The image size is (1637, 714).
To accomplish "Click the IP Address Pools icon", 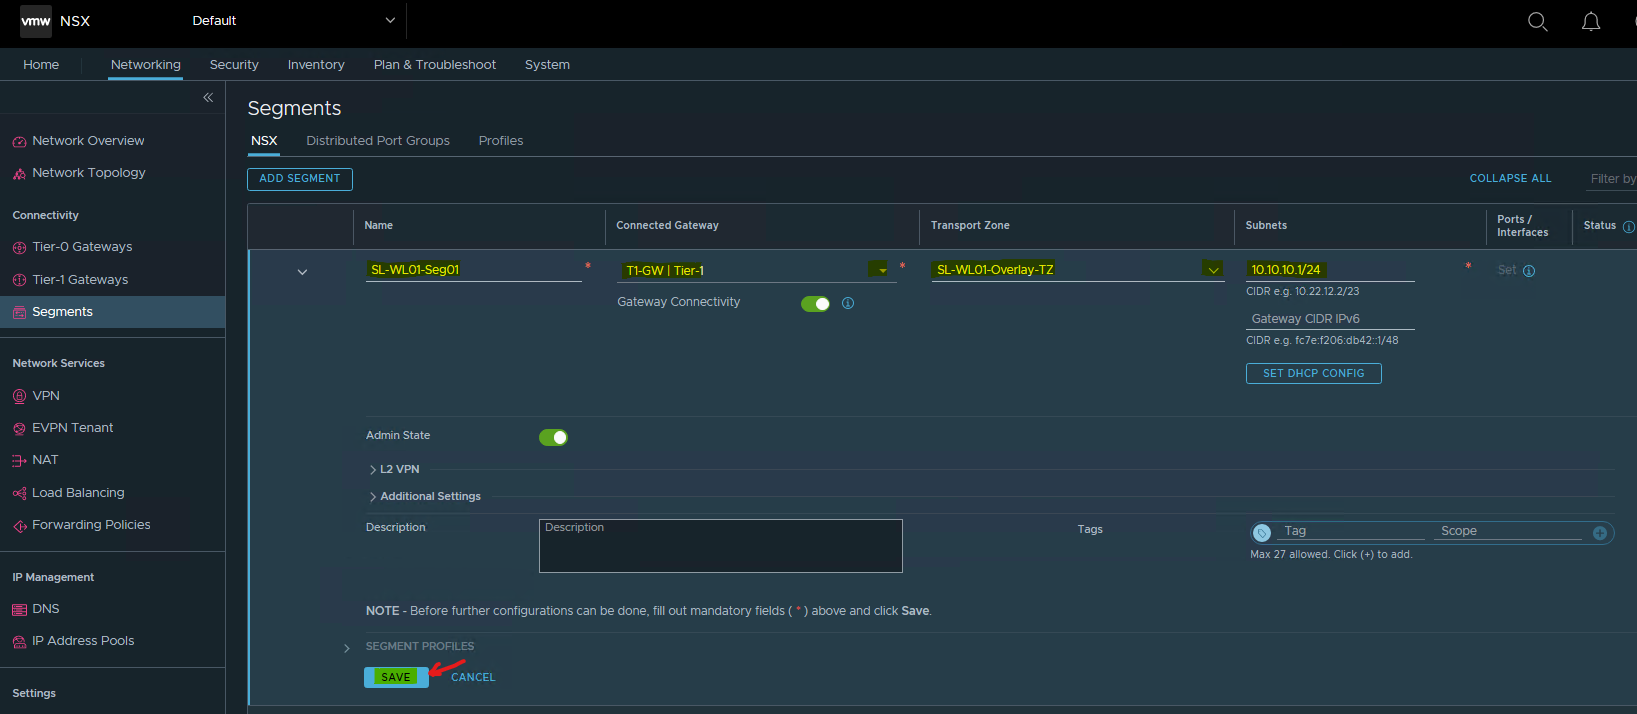I will (19, 642).
